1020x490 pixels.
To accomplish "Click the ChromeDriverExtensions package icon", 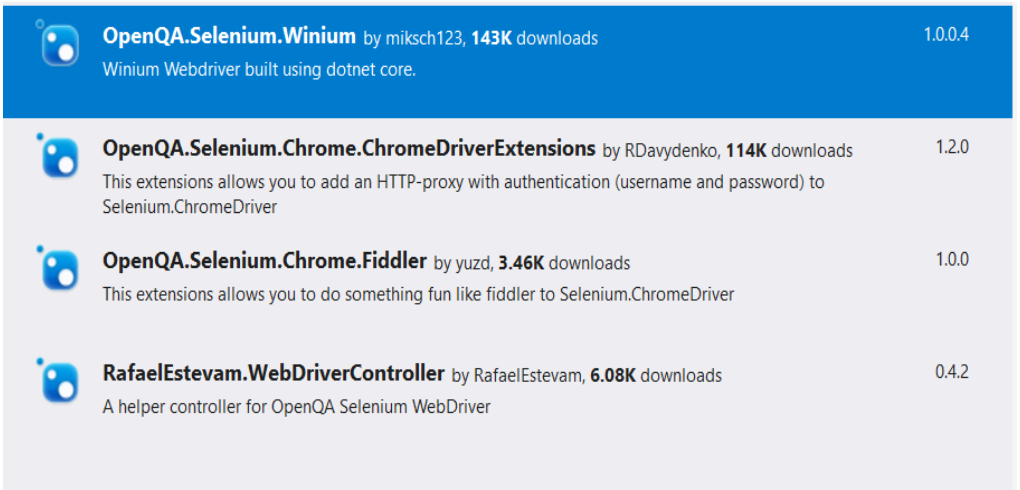I will [x=59, y=157].
